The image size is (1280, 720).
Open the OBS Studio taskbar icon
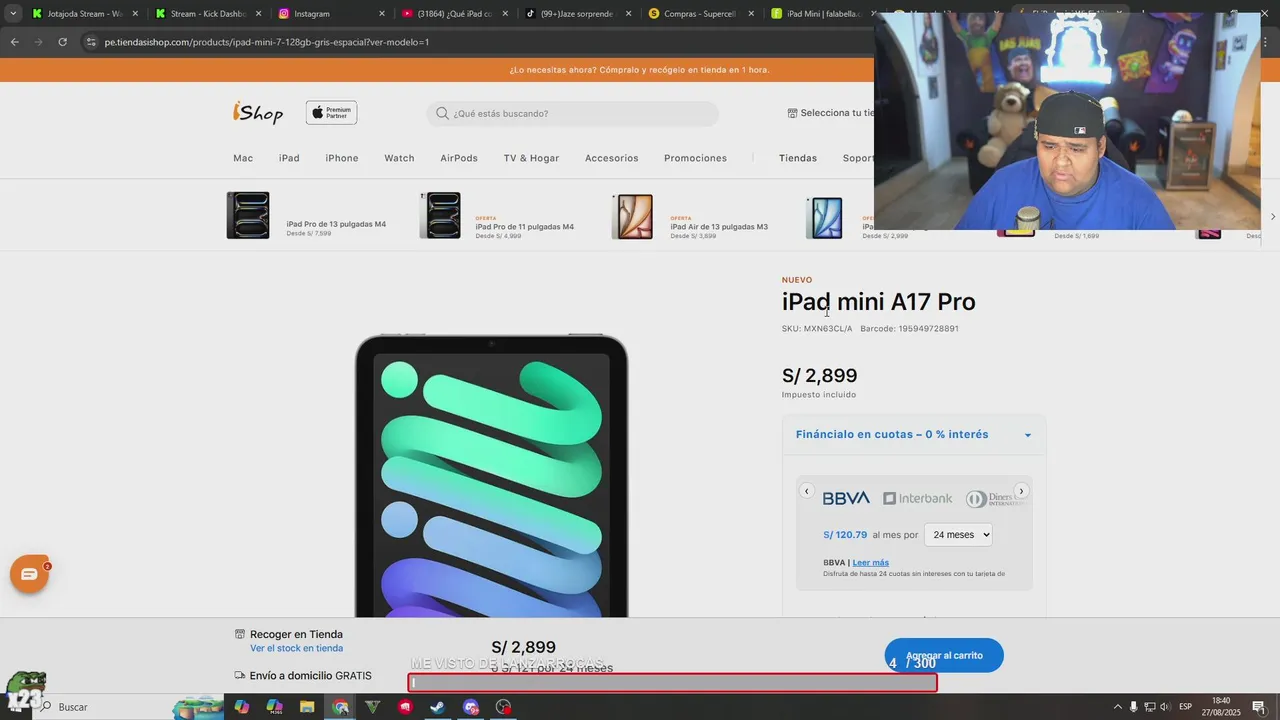click(x=504, y=707)
